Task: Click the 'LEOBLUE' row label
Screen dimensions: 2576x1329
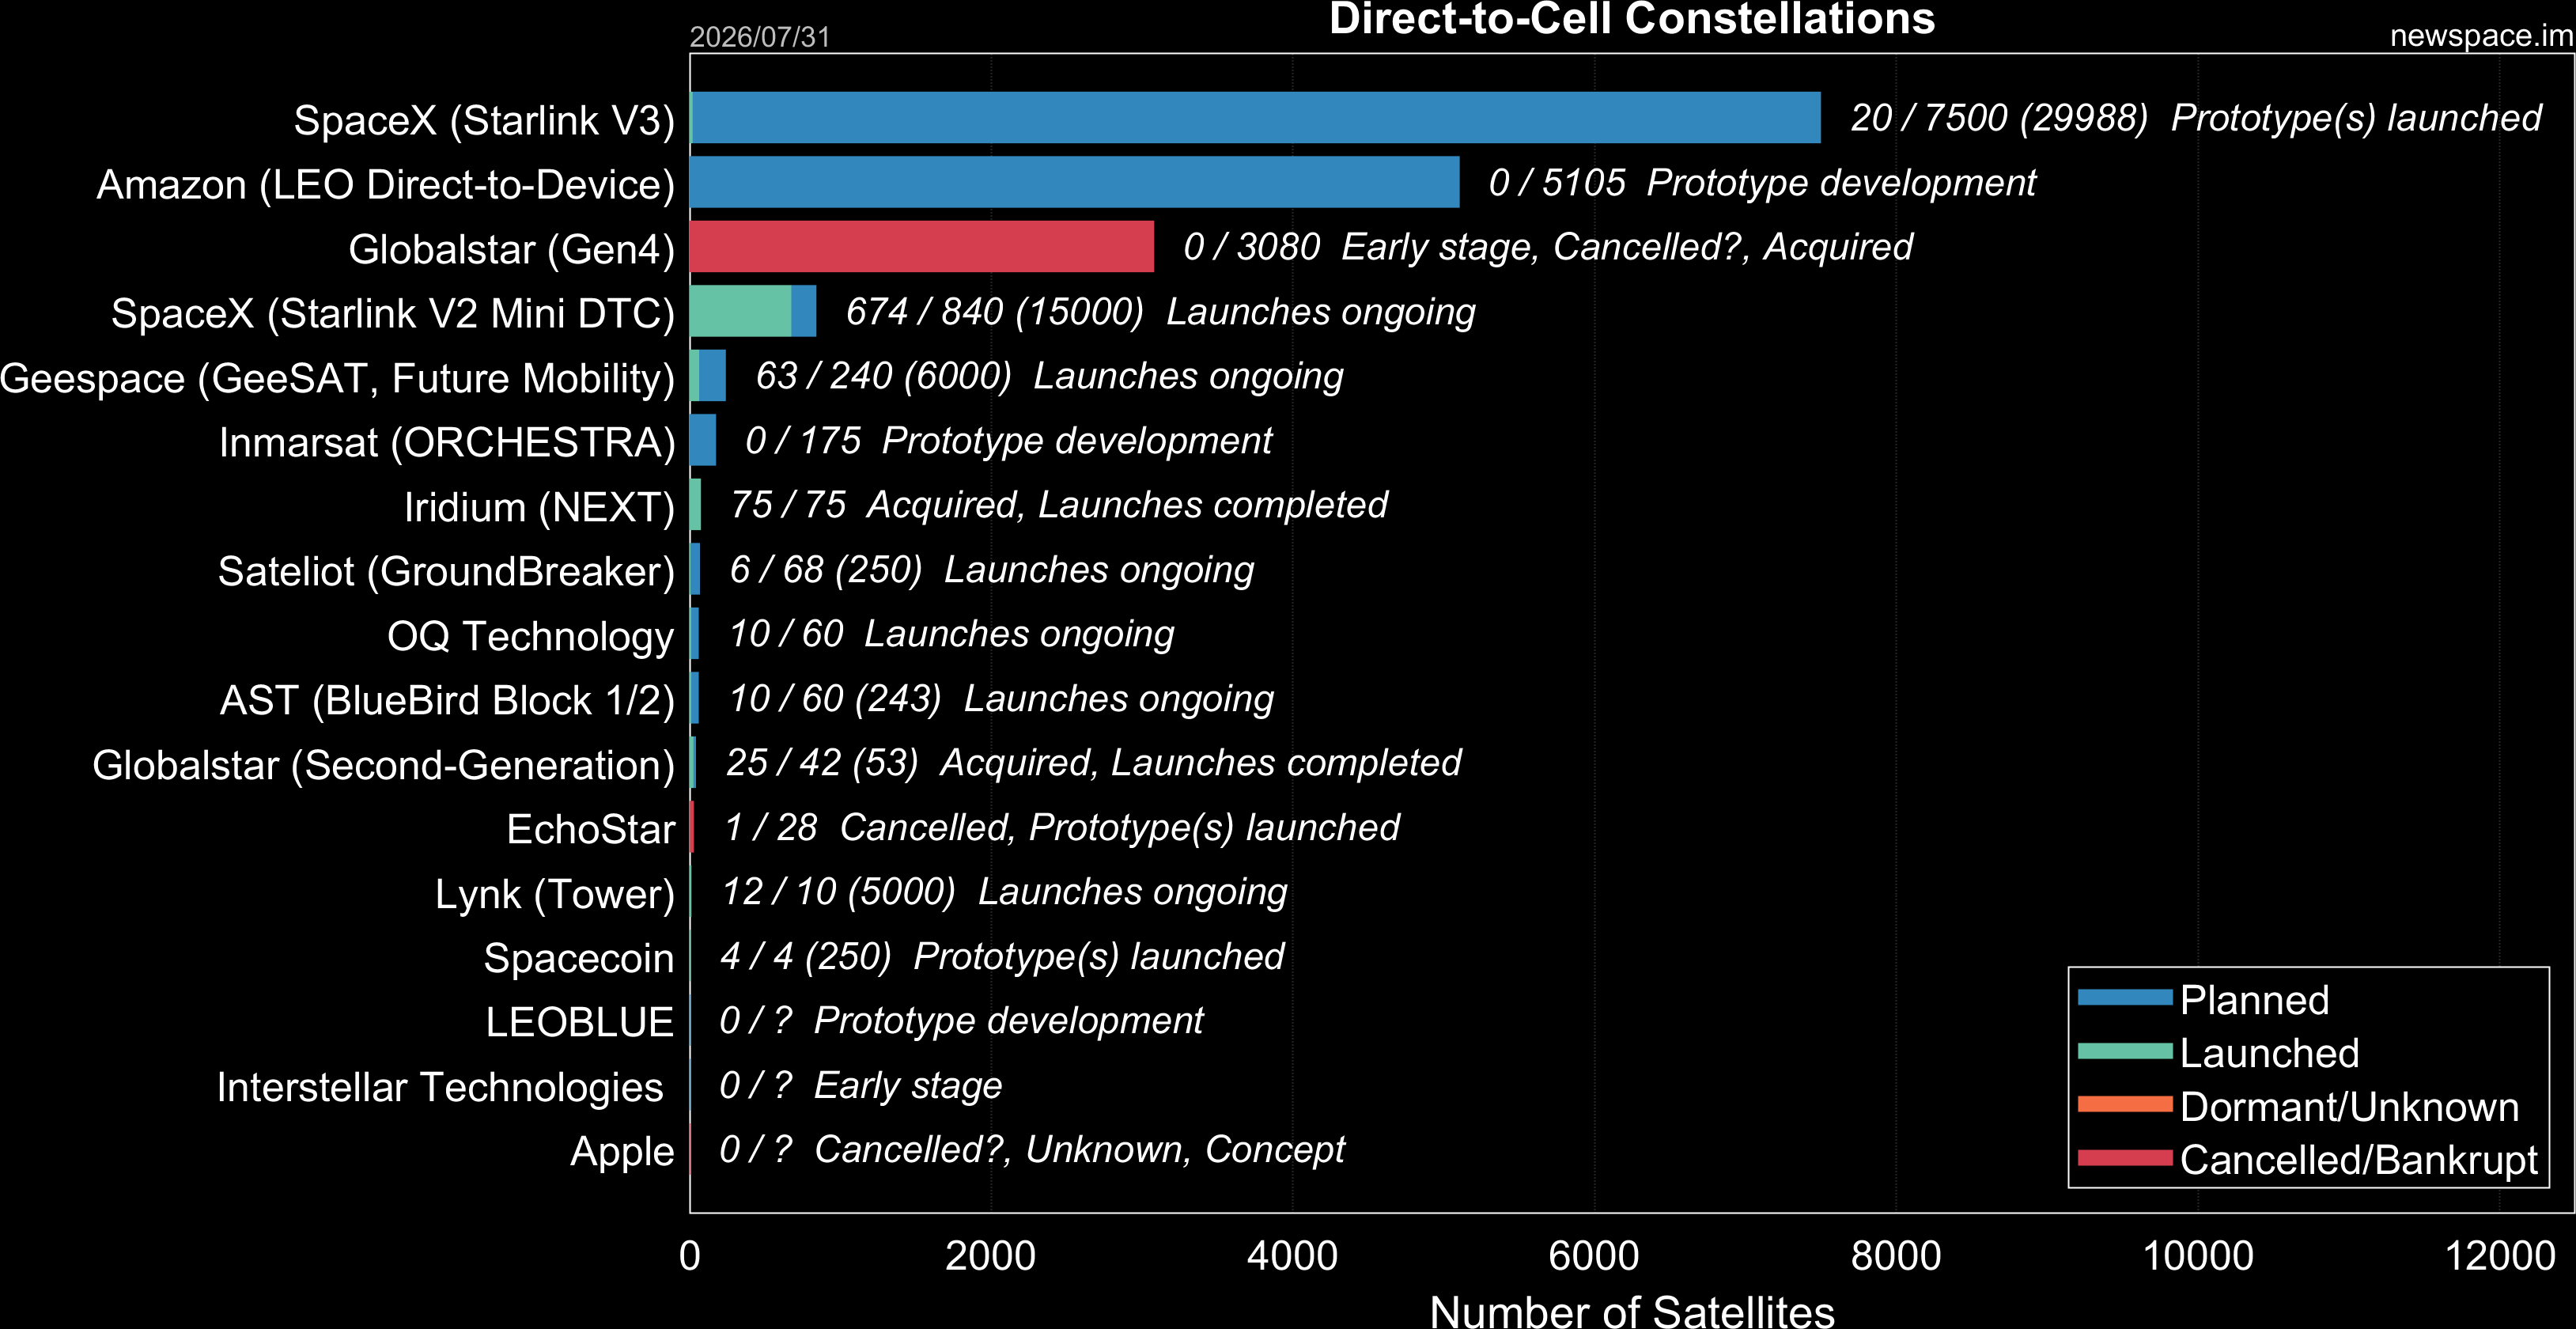Action: pyautogui.click(x=580, y=1023)
